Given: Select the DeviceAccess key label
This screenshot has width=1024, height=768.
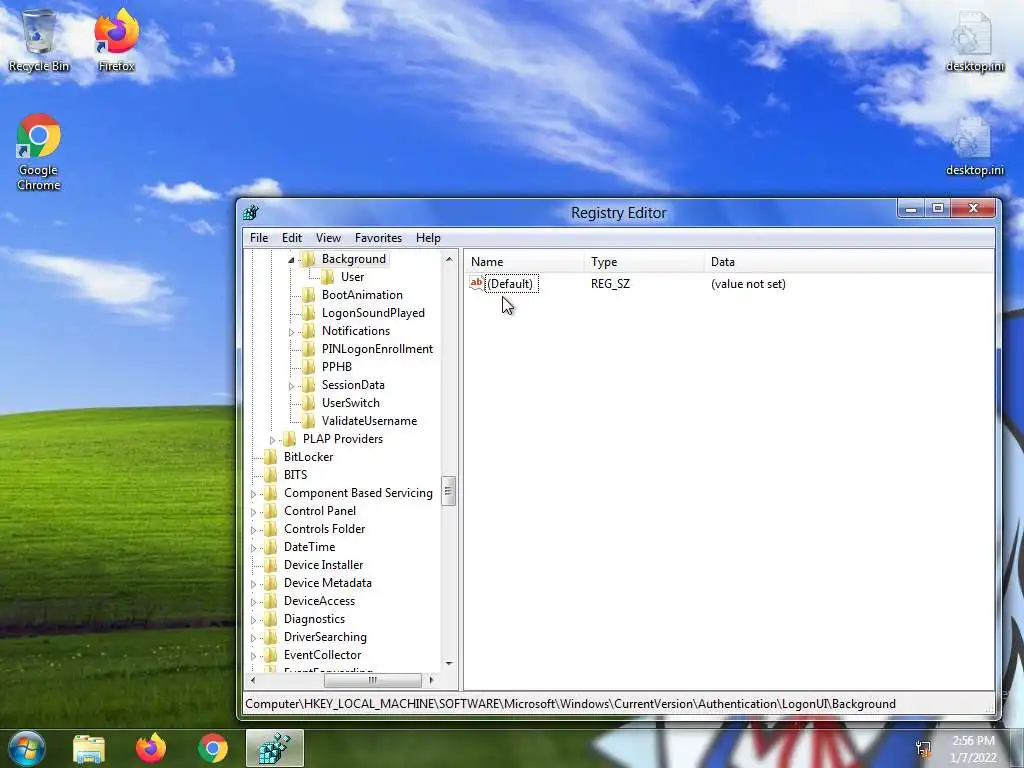Looking at the screenshot, I should pyautogui.click(x=319, y=601).
